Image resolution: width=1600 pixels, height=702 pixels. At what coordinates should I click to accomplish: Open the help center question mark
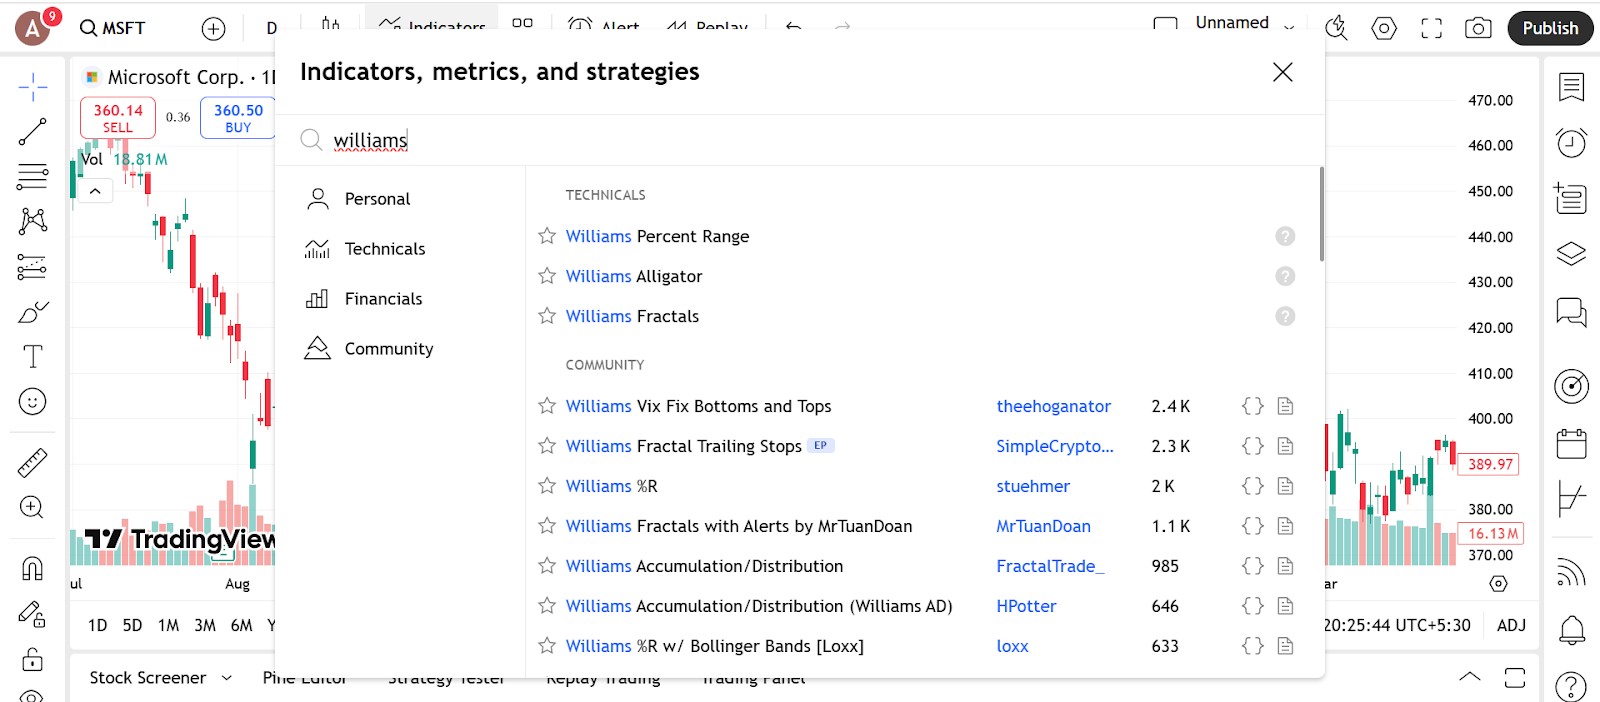(x=1571, y=686)
